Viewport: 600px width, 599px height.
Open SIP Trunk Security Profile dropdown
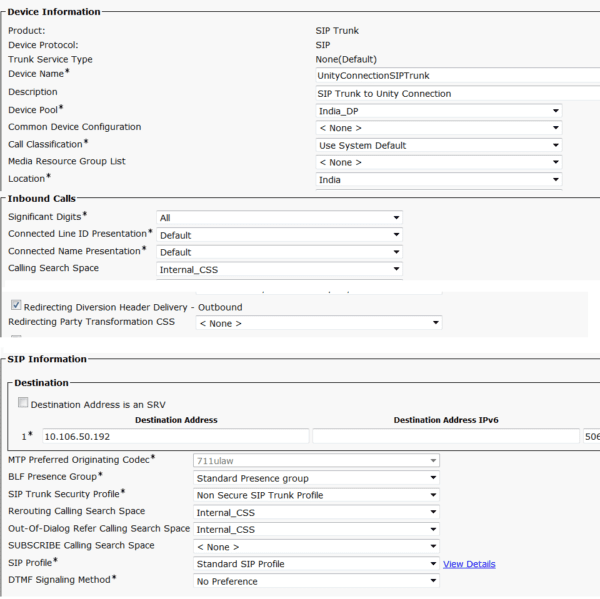(x=315, y=495)
